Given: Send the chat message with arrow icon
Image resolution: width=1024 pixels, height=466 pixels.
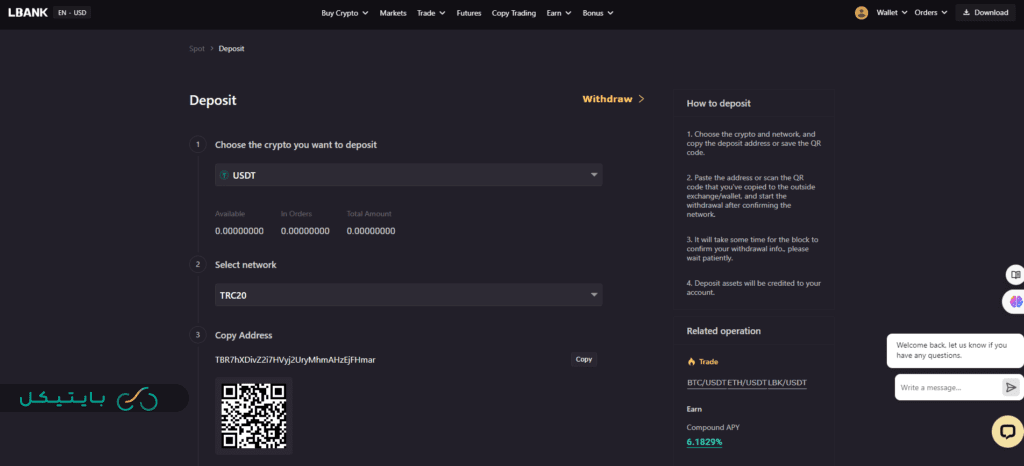Looking at the screenshot, I should pos(1011,387).
